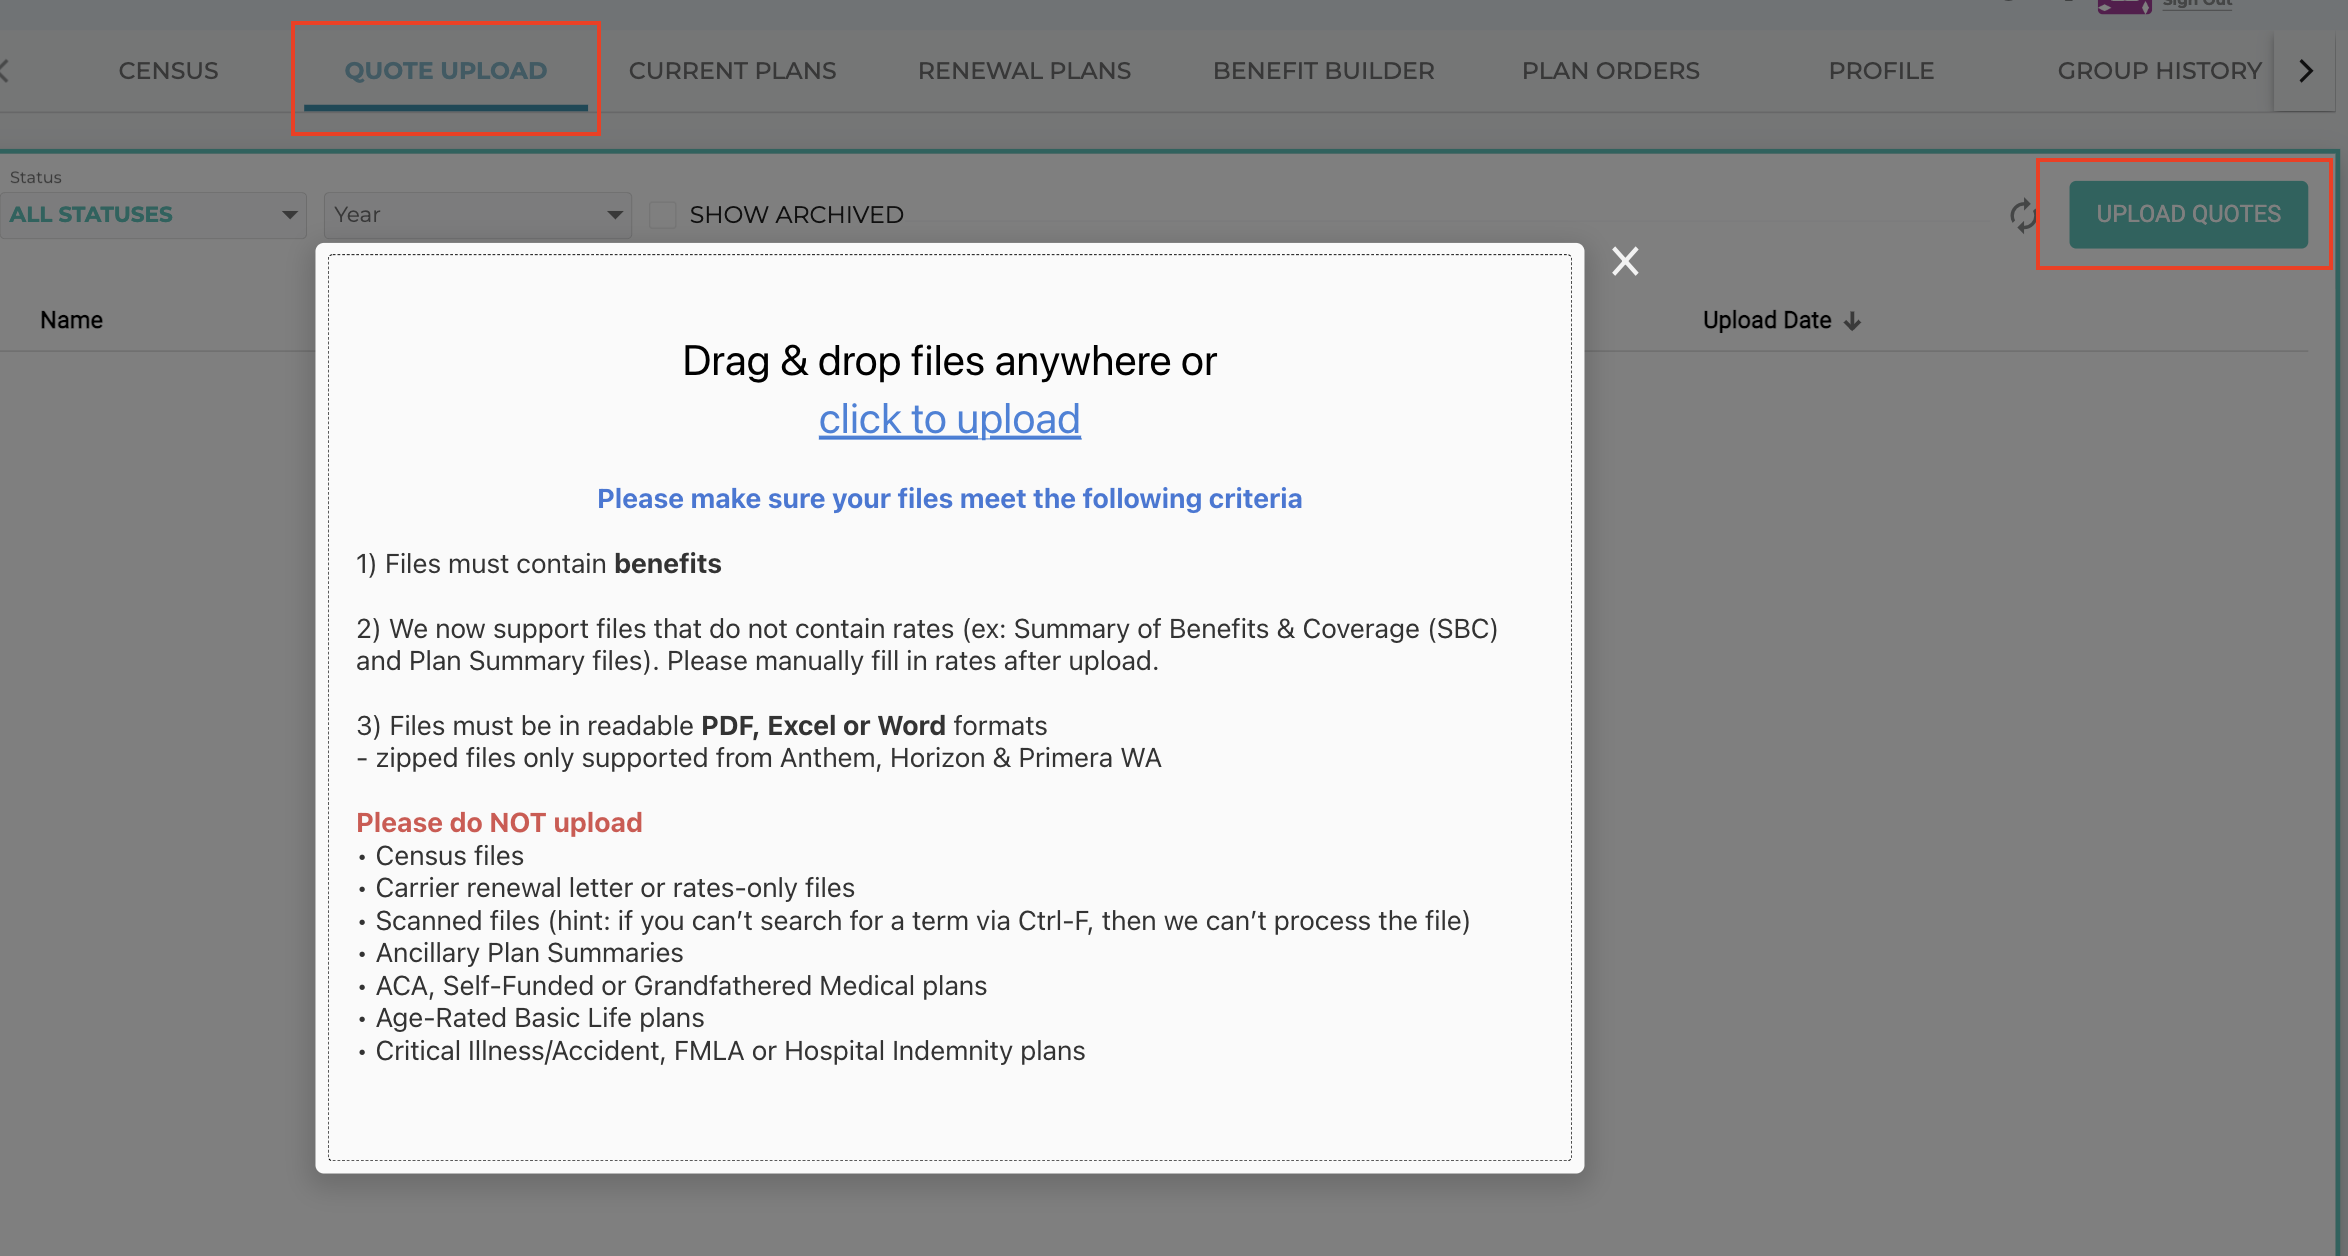Open the All Statuses dropdown
The image size is (2348, 1256).
click(153, 215)
